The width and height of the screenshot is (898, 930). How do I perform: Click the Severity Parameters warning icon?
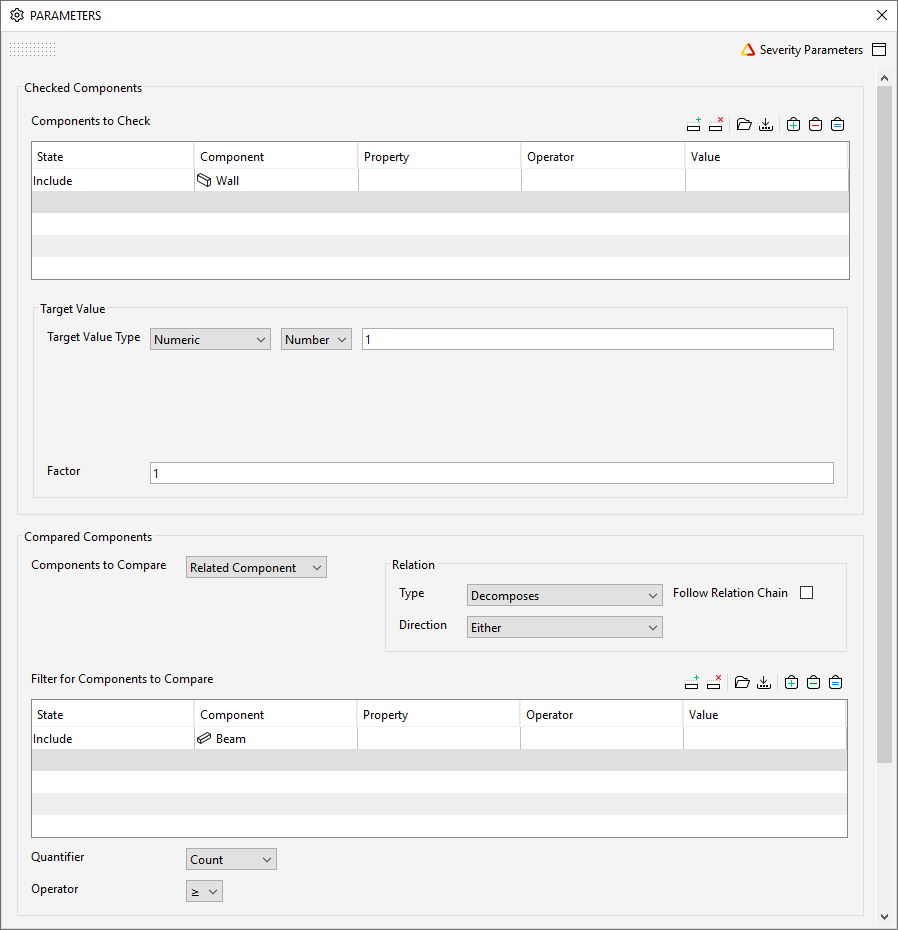pos(748,50)
